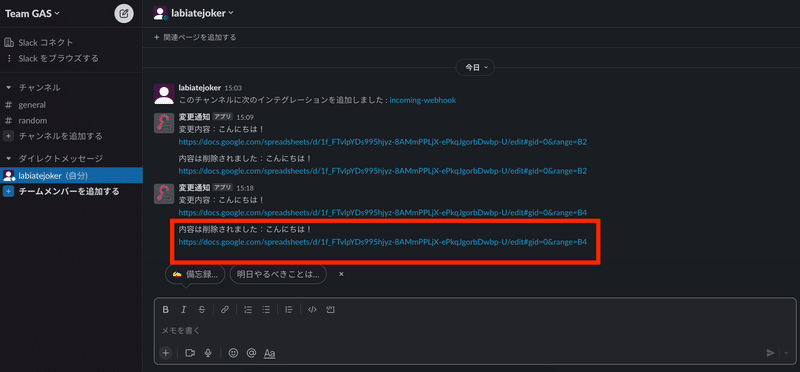The width and height of the screenshot is (800, 372).
Task: Click the 15:09 message timestamp
Action: [x=245, y=117]
